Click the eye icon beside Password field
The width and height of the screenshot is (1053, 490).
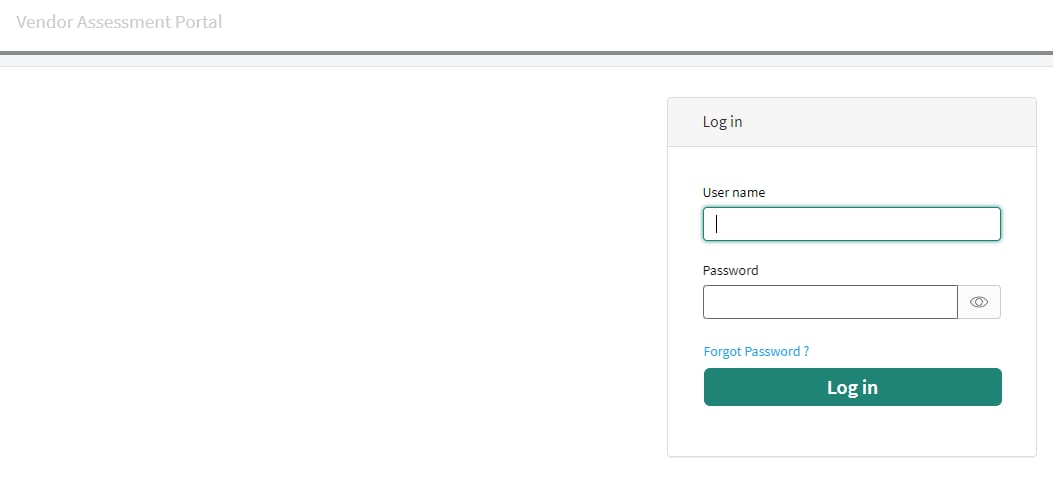tap(979, 302)
